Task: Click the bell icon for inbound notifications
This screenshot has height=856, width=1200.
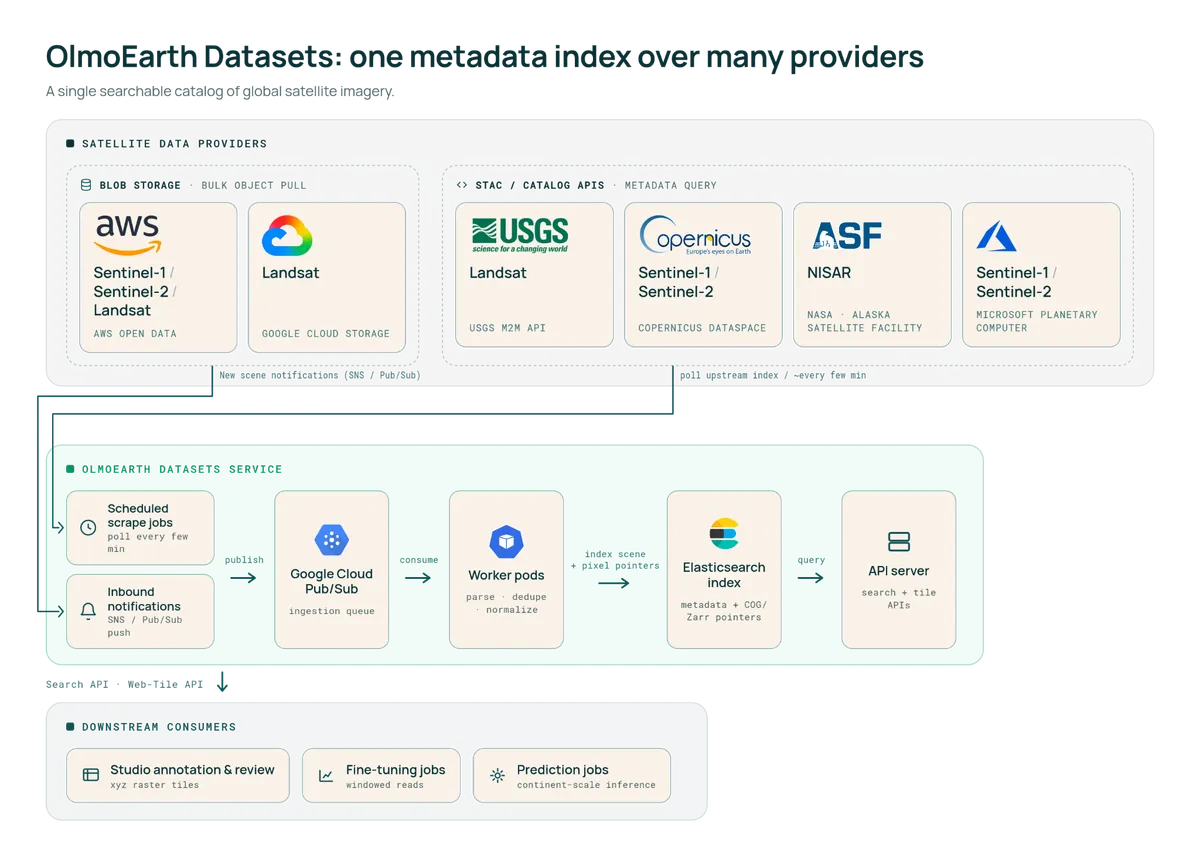Action: (88, 610)
